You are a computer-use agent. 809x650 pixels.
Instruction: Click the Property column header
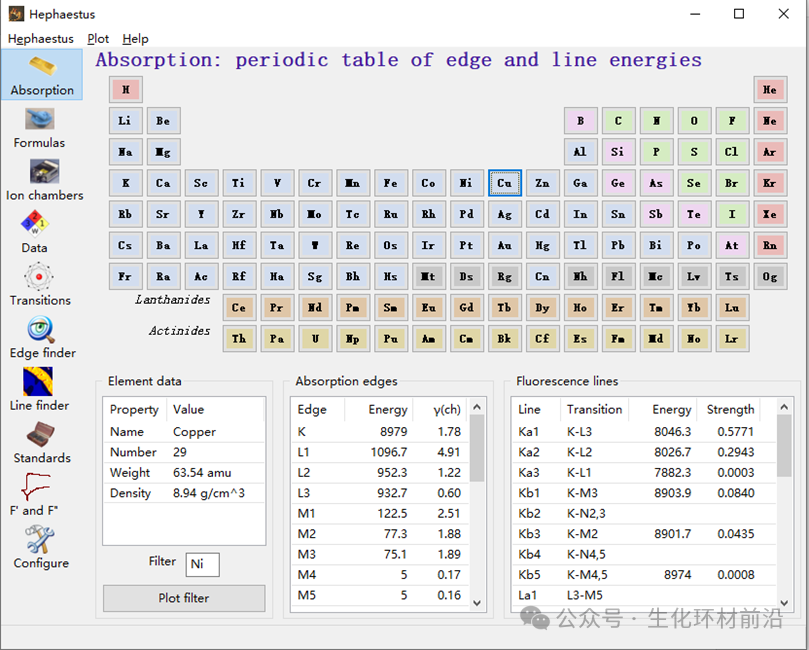[x=134, y=410]
